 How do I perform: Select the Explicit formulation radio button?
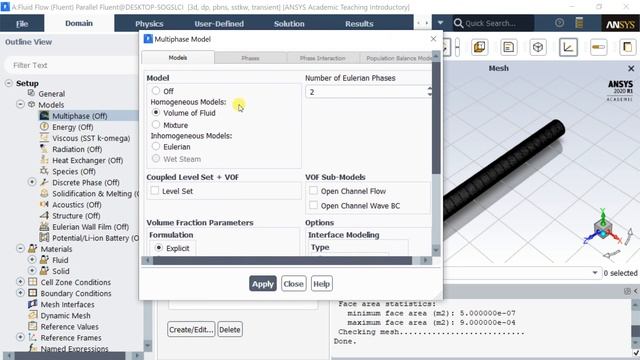159,248
